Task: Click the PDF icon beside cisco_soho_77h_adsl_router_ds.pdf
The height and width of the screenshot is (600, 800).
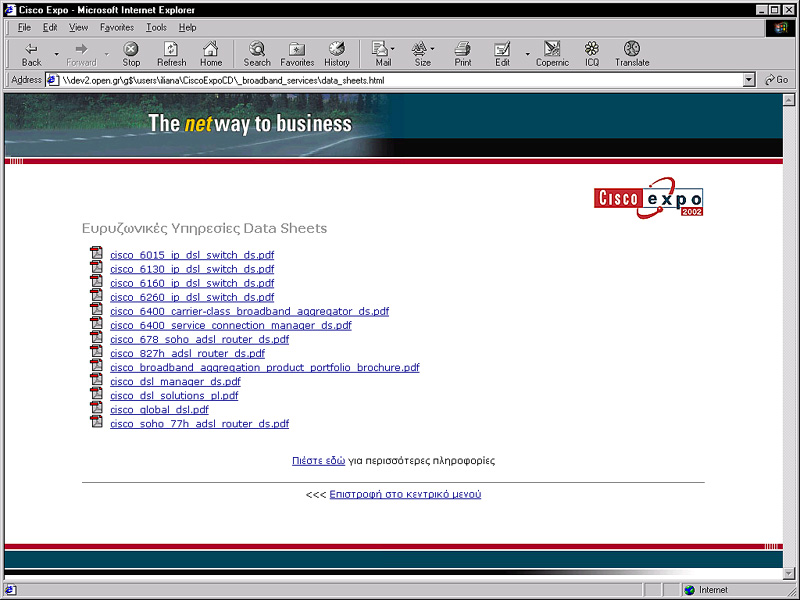Action: (96, 422)
